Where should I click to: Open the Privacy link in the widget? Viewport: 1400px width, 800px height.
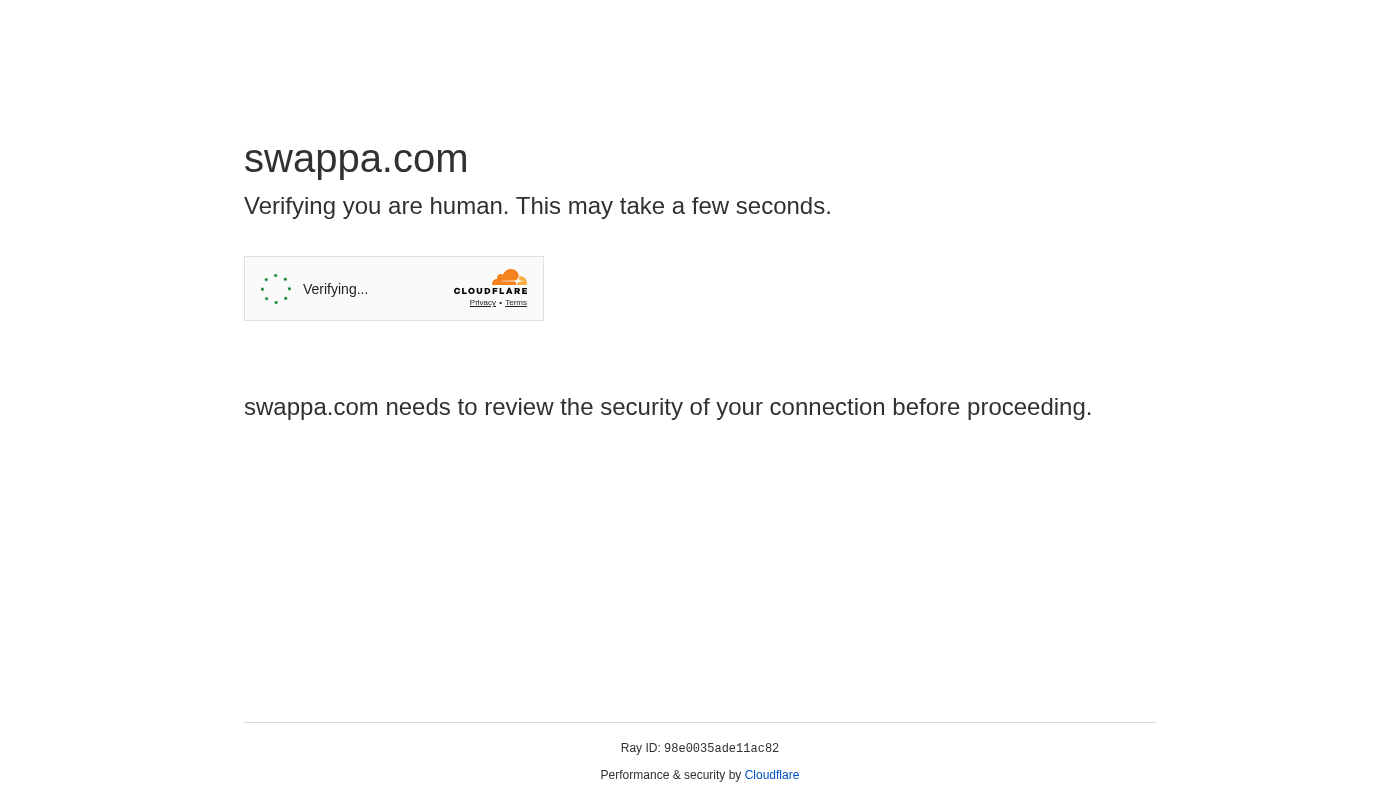(482, 303)
